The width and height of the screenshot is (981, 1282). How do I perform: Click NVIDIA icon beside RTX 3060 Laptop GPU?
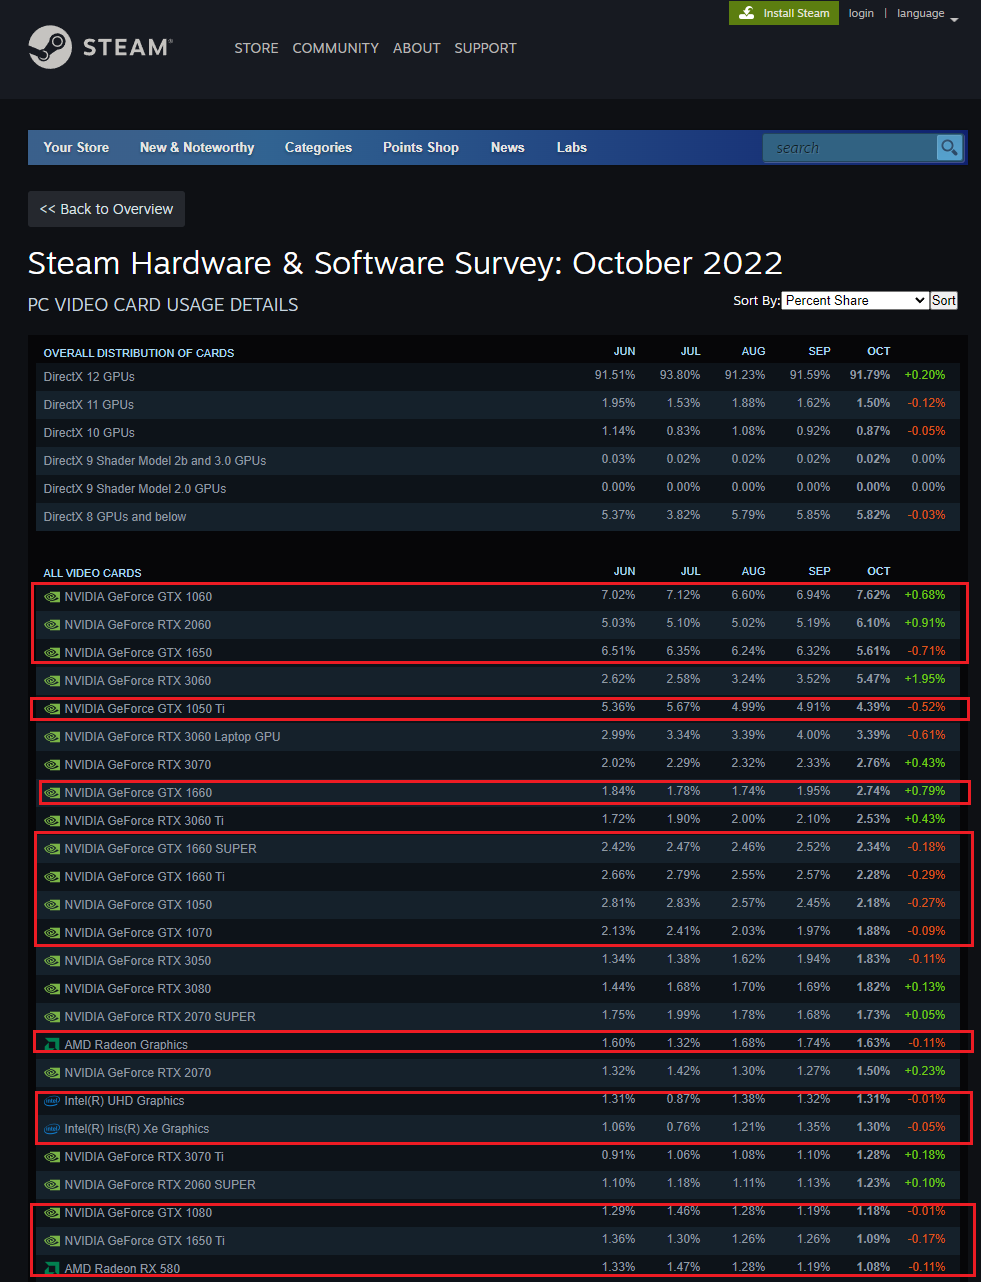pos(52,737)
